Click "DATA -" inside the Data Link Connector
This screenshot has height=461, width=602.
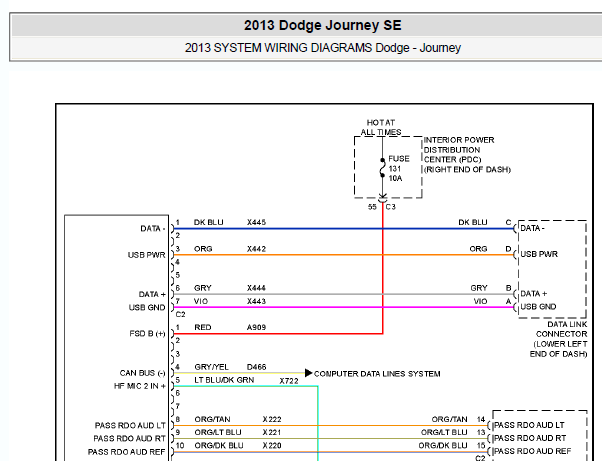(532, 228)
